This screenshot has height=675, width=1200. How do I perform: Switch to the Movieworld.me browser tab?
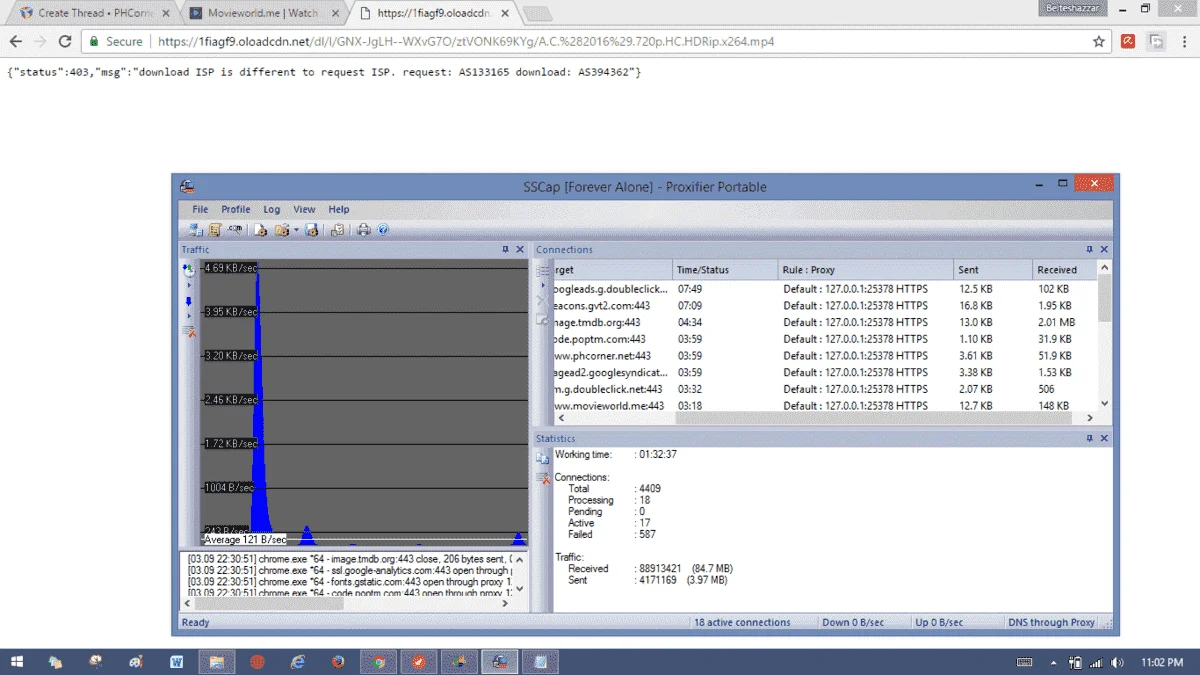click(264, 13)
